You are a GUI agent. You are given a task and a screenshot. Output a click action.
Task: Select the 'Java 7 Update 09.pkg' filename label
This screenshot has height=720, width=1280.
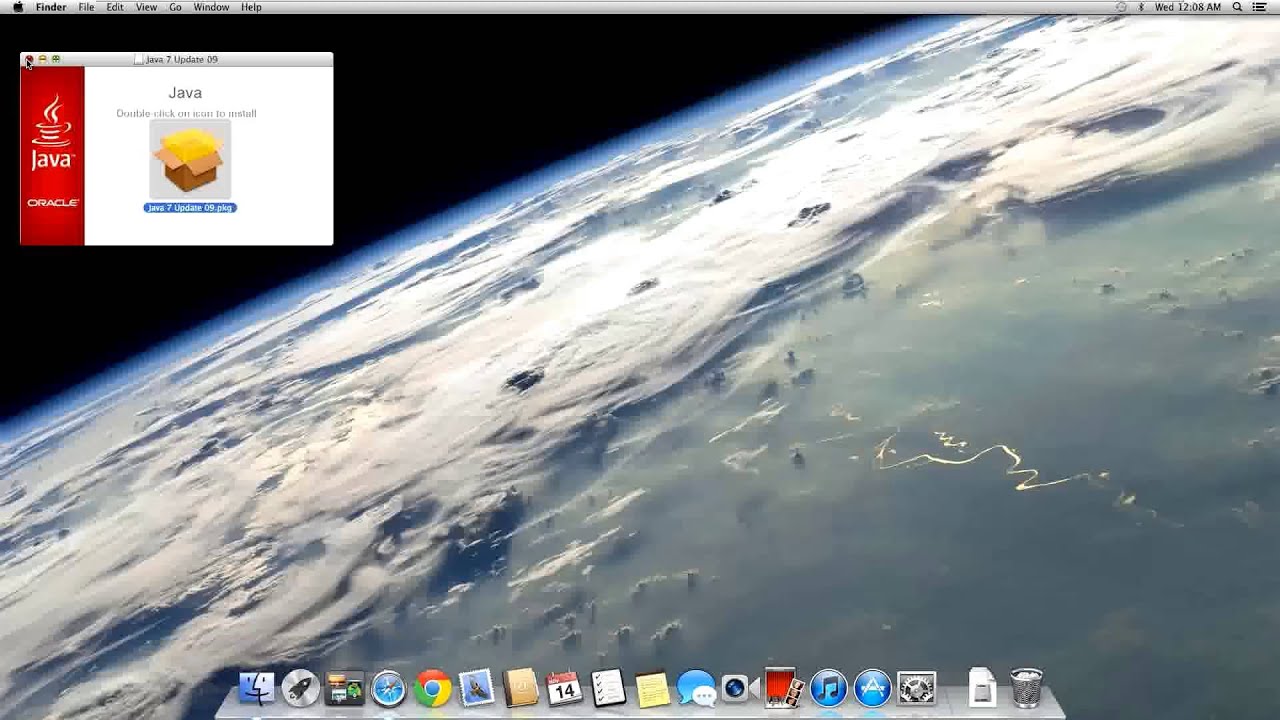click(190, 208)
